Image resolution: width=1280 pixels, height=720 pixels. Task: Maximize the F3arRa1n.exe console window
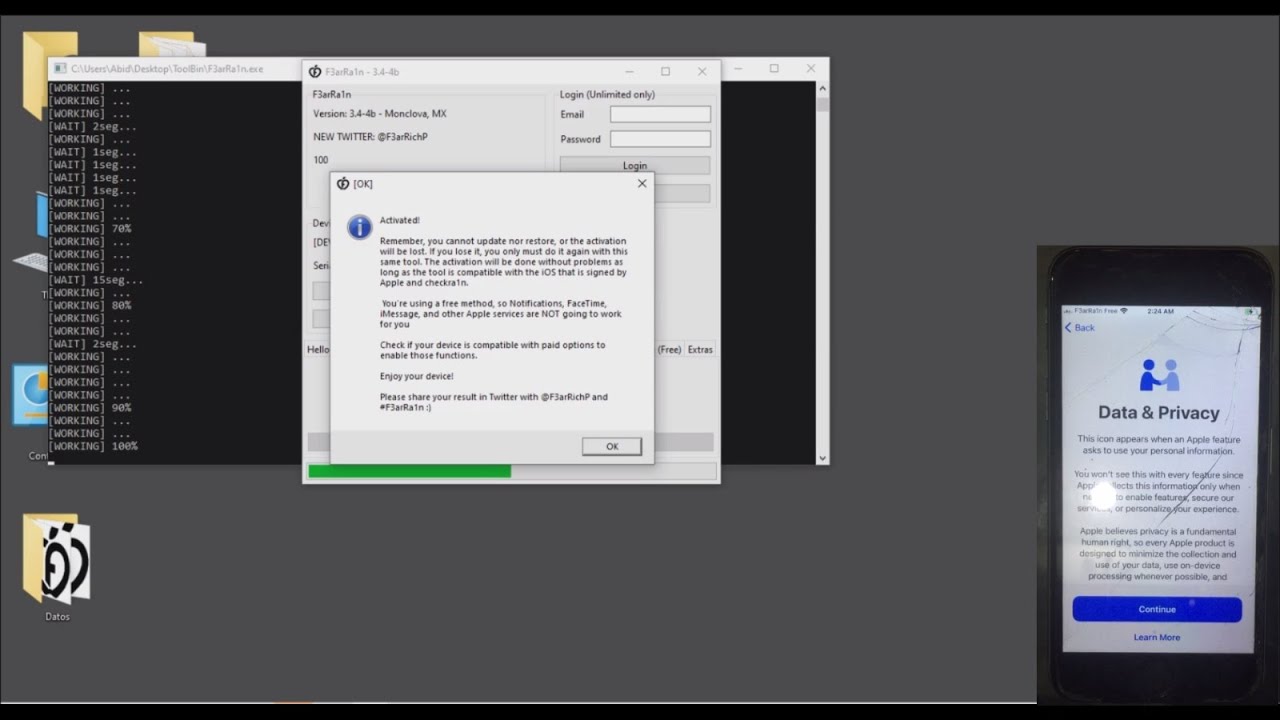(x=774, y=69)
